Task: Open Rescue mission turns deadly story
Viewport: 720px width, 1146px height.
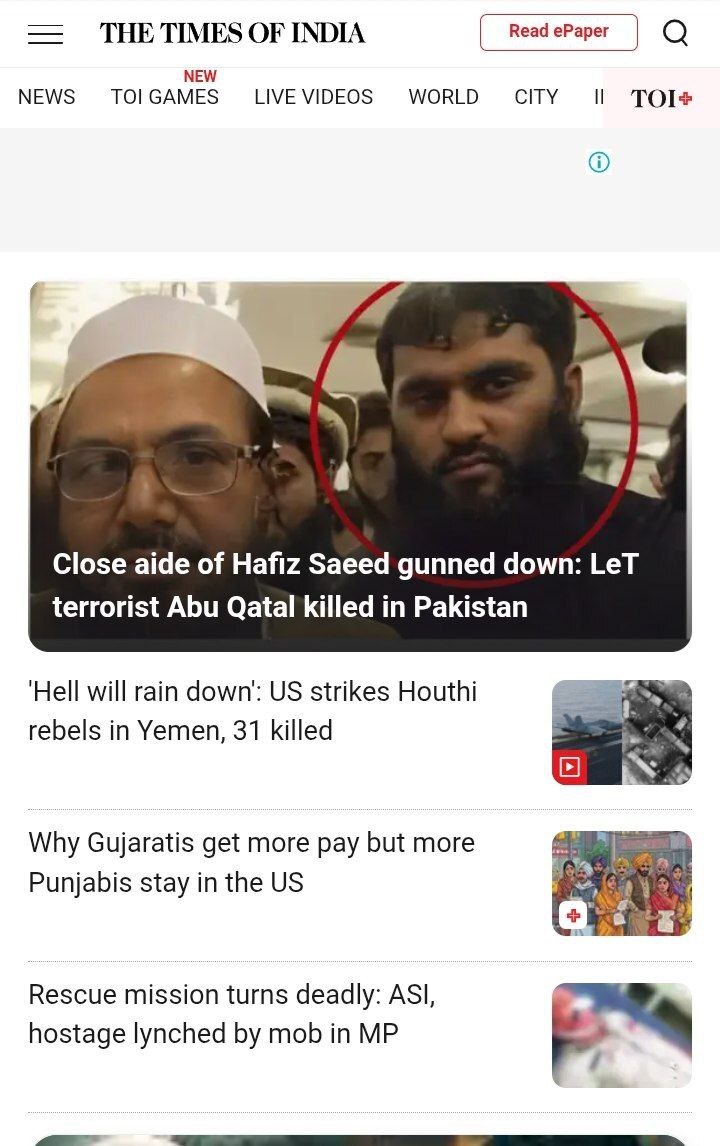Action: pyautogui.click(x=232, y=1014)
